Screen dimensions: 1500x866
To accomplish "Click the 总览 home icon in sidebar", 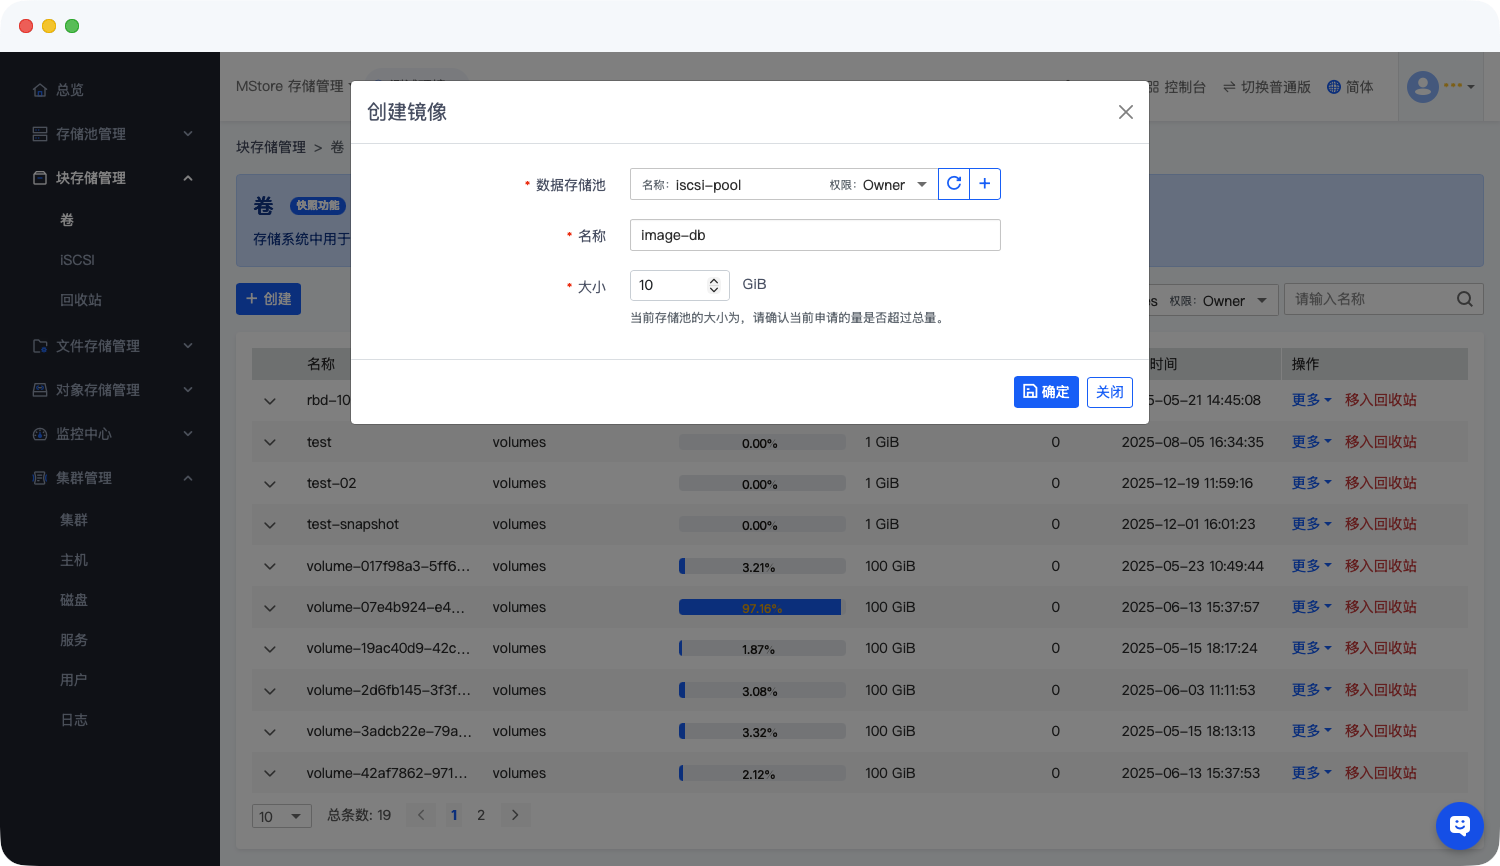I will pos(40,90).
